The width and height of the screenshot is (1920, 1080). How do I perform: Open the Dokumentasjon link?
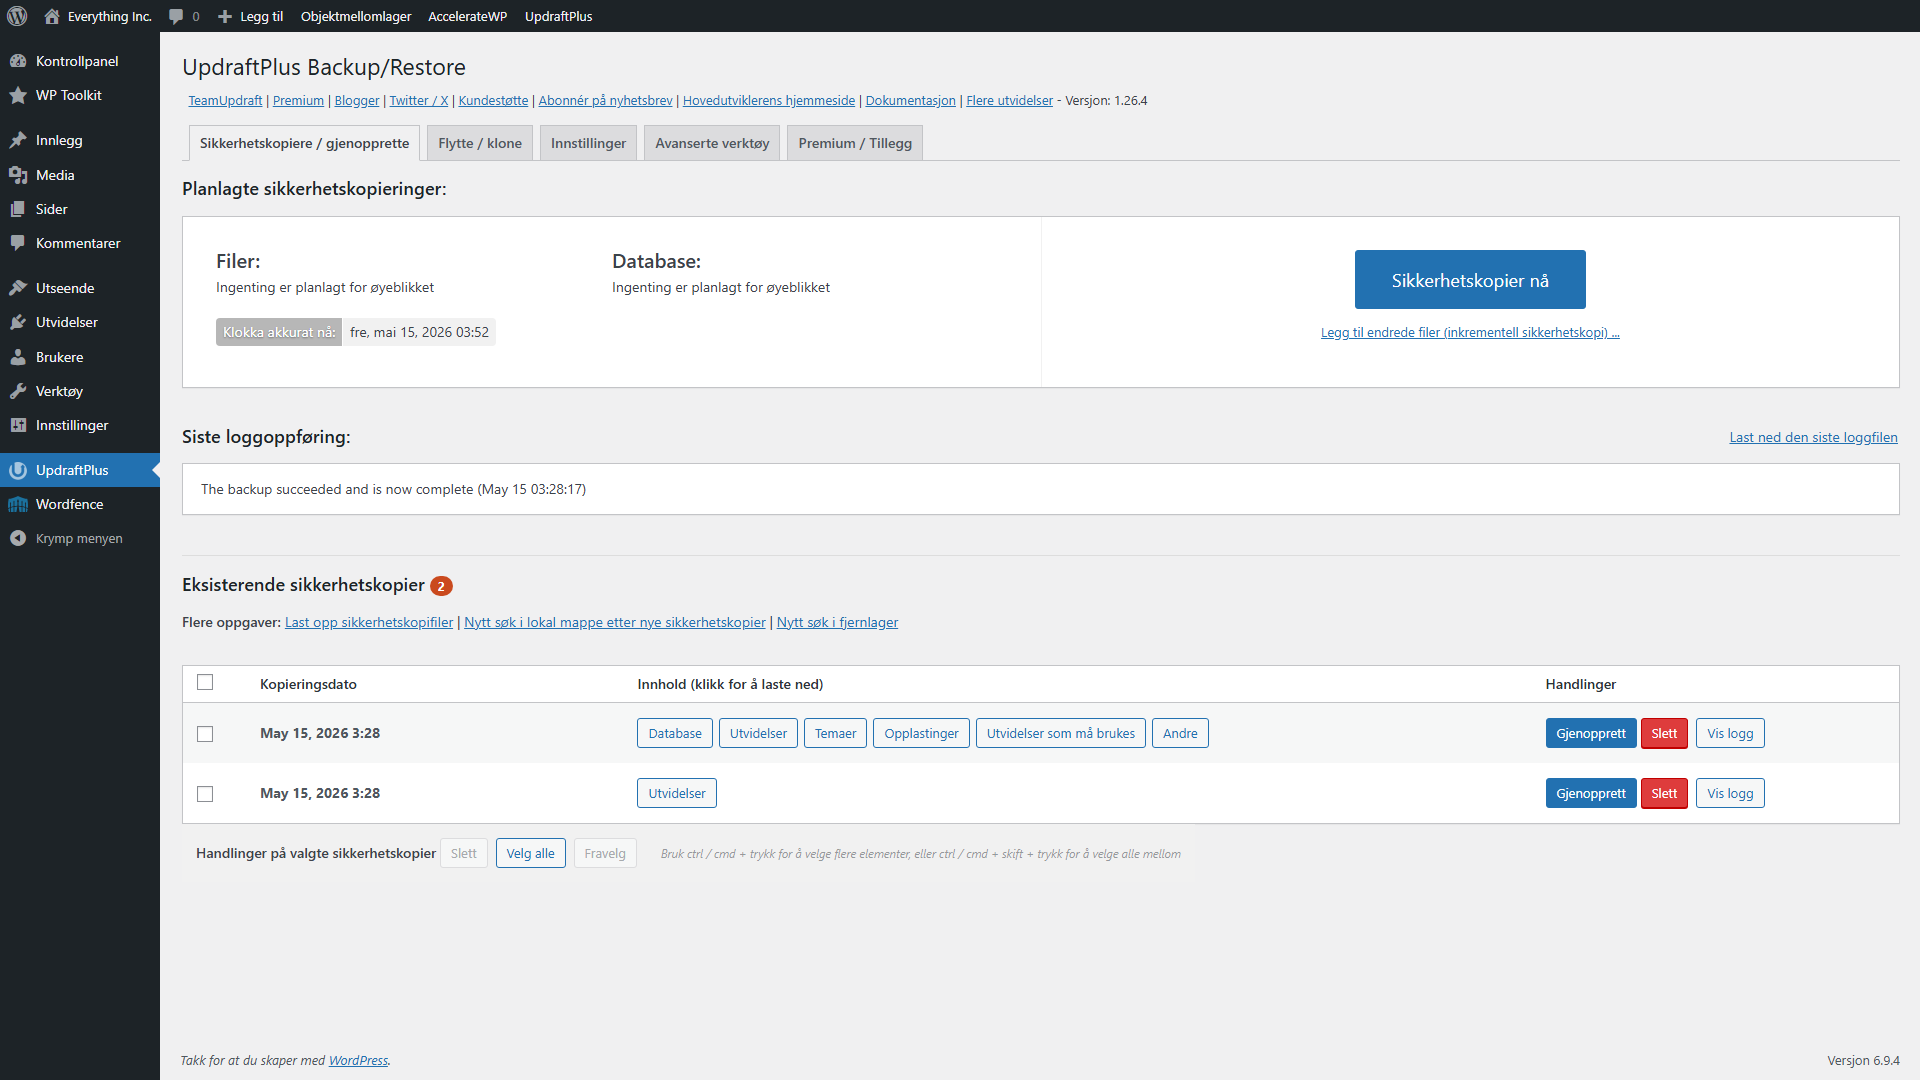pyautogui.click(x=910, y=100)
